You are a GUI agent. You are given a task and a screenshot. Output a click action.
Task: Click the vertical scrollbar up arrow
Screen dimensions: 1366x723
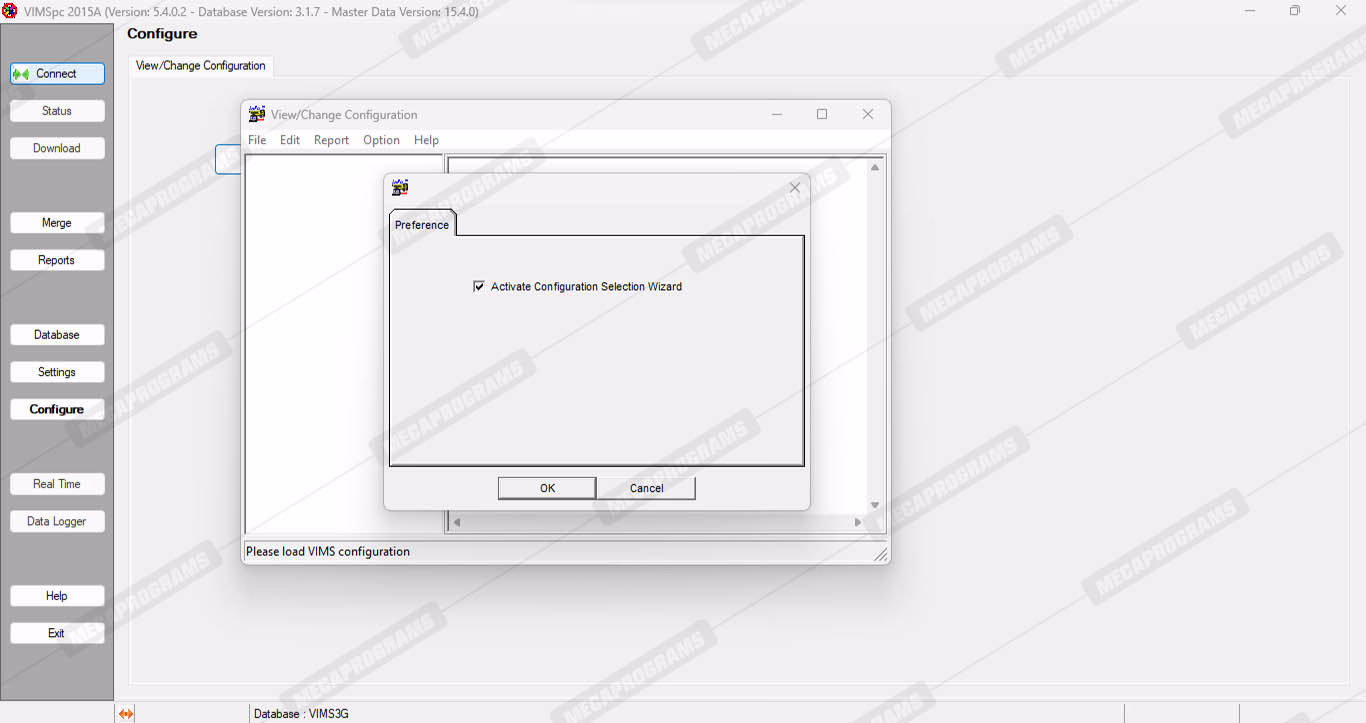(875, 167)
